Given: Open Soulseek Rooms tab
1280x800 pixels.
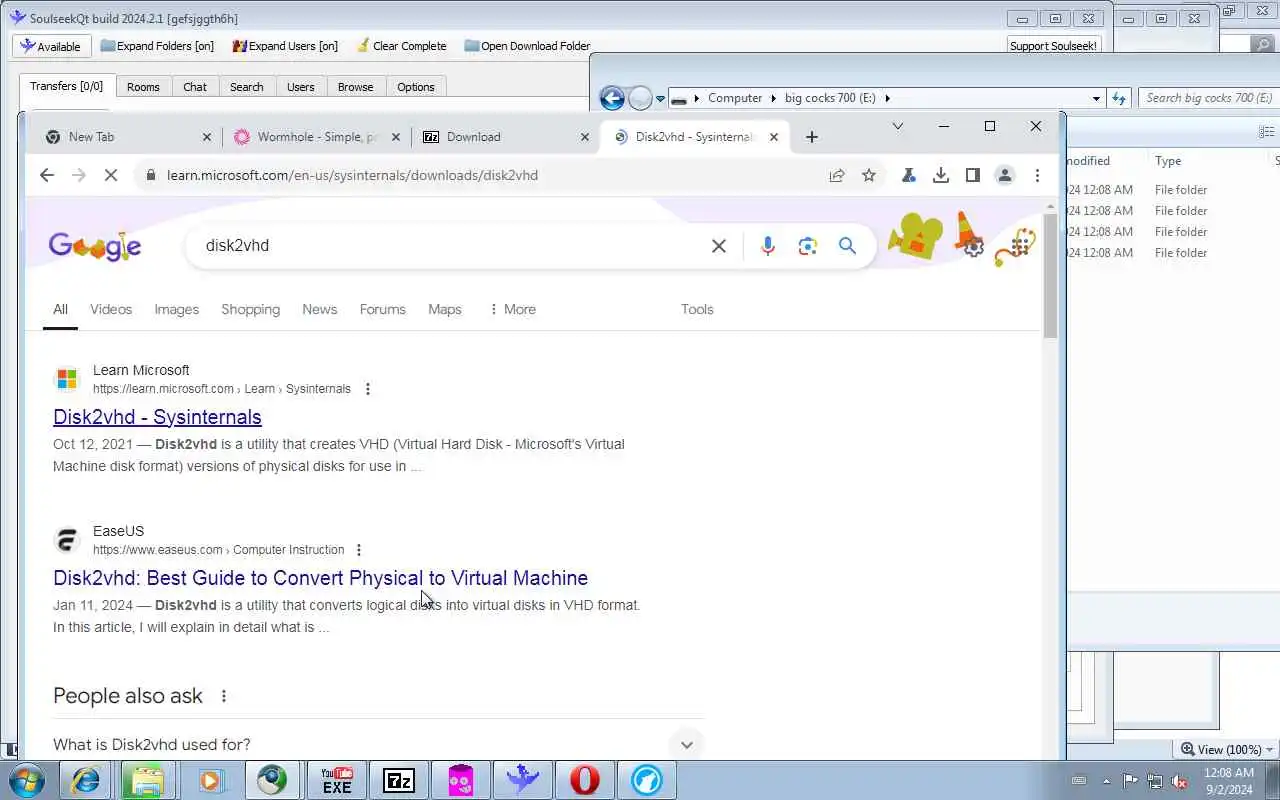Looking at the screenshot, I should 143,87.
